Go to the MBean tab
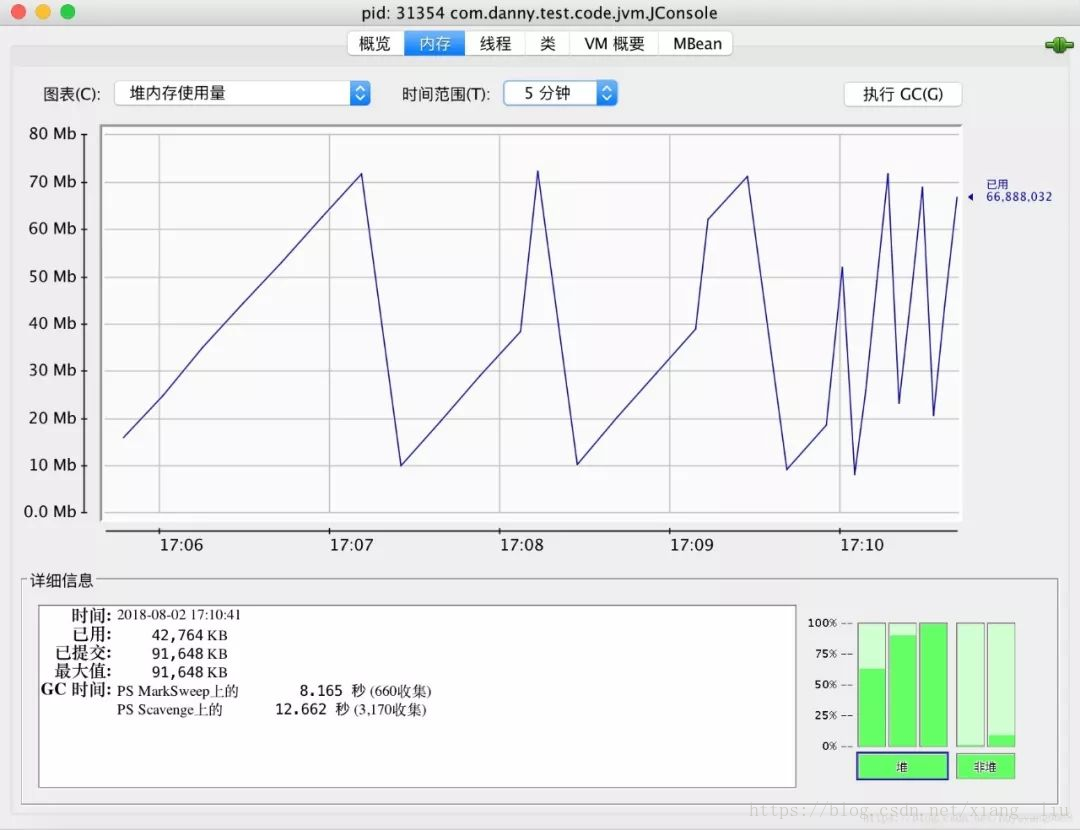The height and width of the screenshot is (830, 1080). click(697, 43)
